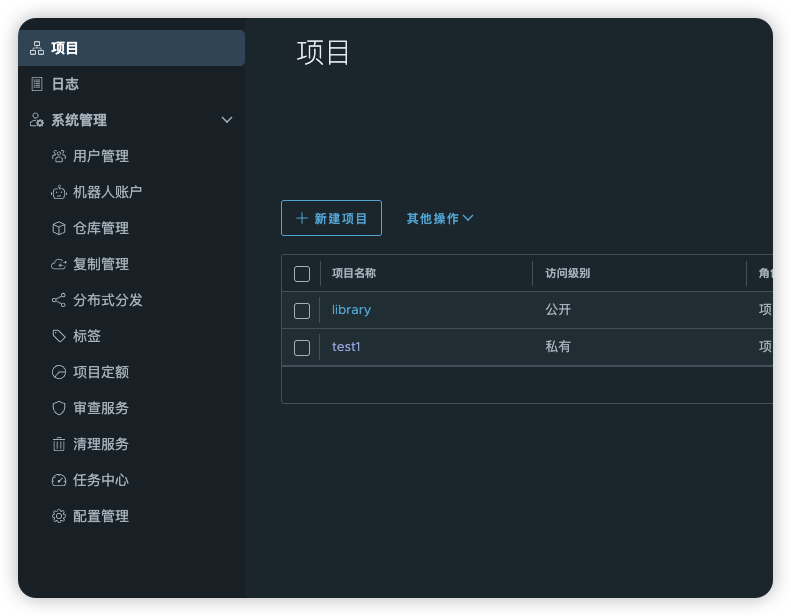The height and width of the screenshot is (616, 791).
Task: Go to 配置管理 in the sidebar
Action: tap(101, 516)
